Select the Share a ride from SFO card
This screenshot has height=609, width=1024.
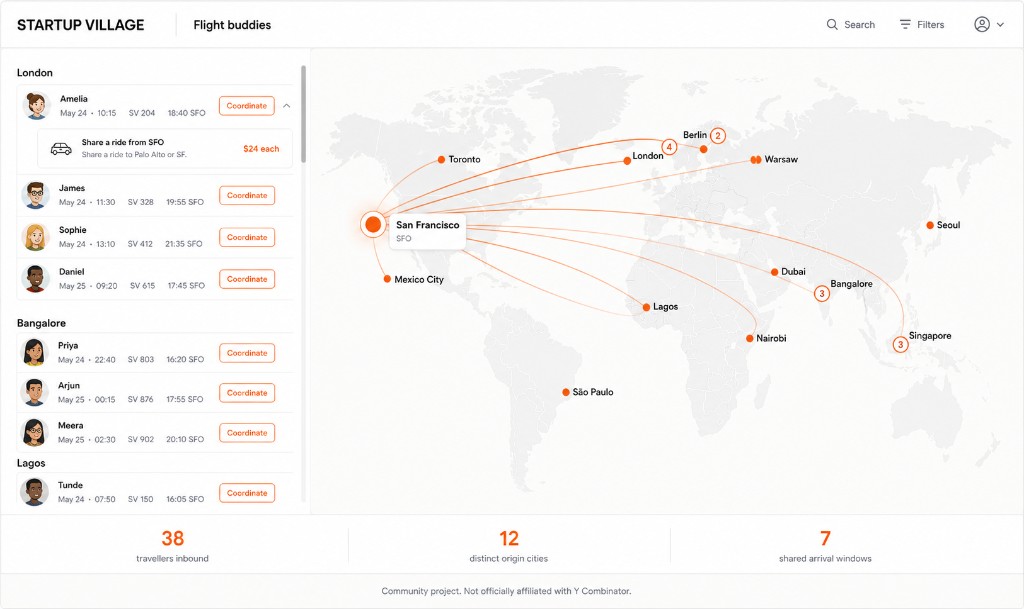(165, 149)
